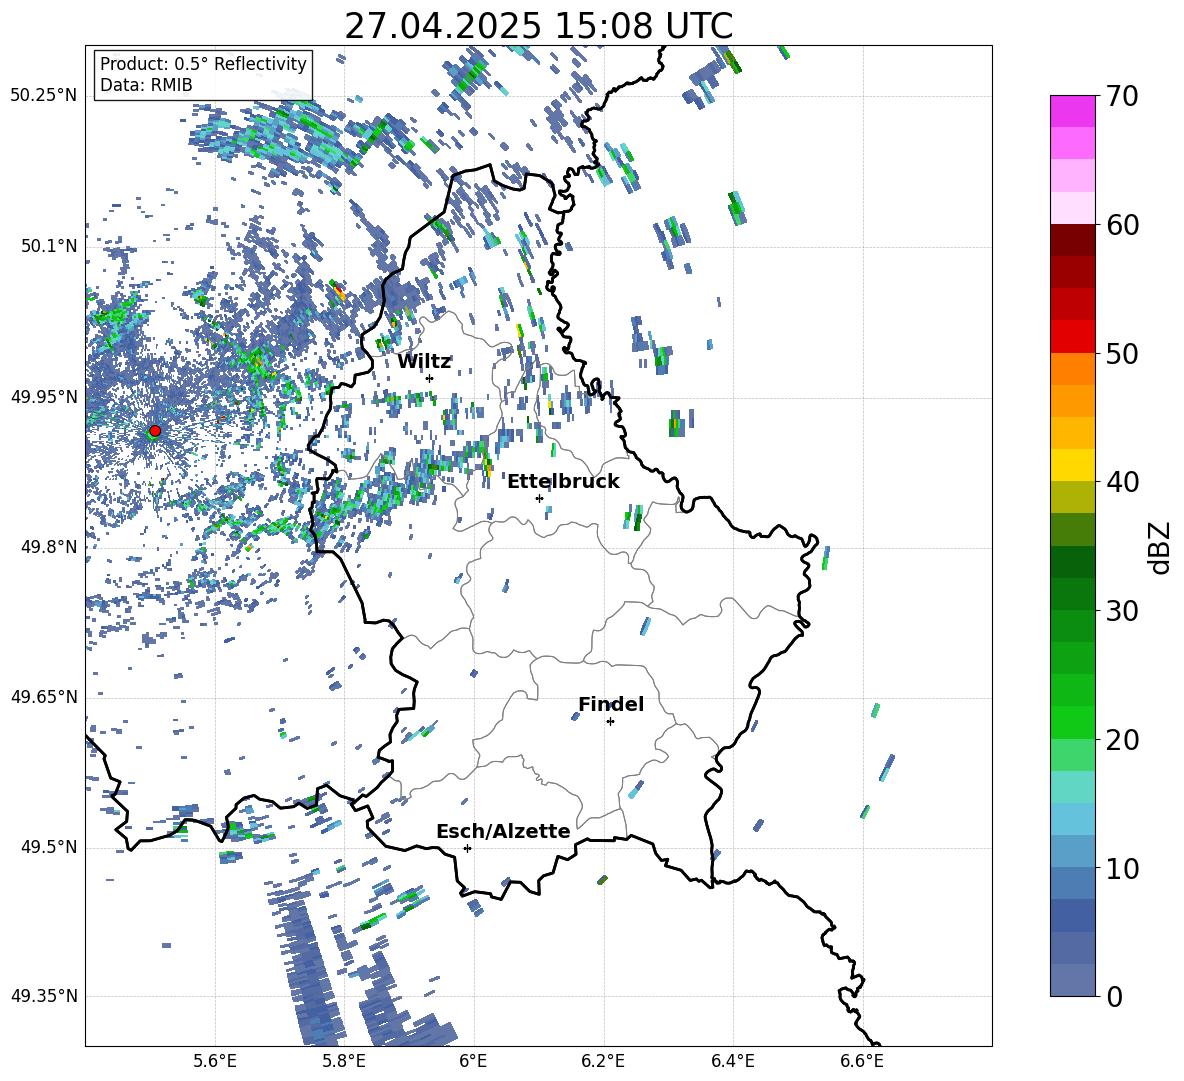The height and width of the screenshot is (1081, 1184).
Task: Click the 49.35°N latitude label
Action: pos(44,996)
